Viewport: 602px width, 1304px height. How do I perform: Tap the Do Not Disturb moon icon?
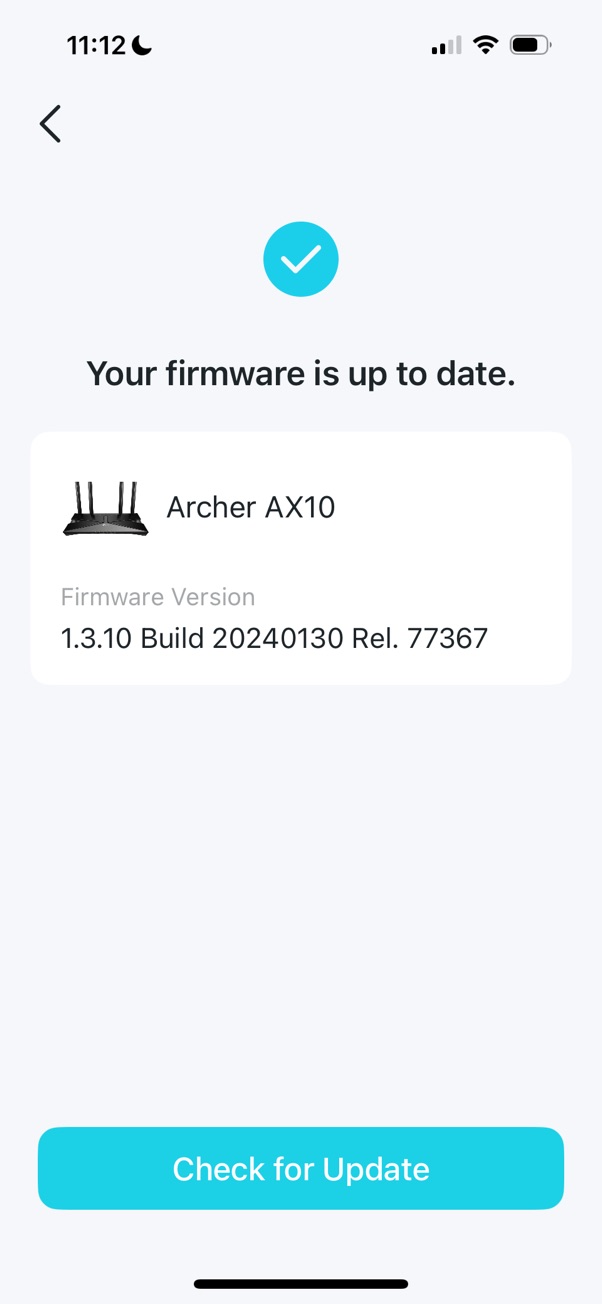(142, 45)
